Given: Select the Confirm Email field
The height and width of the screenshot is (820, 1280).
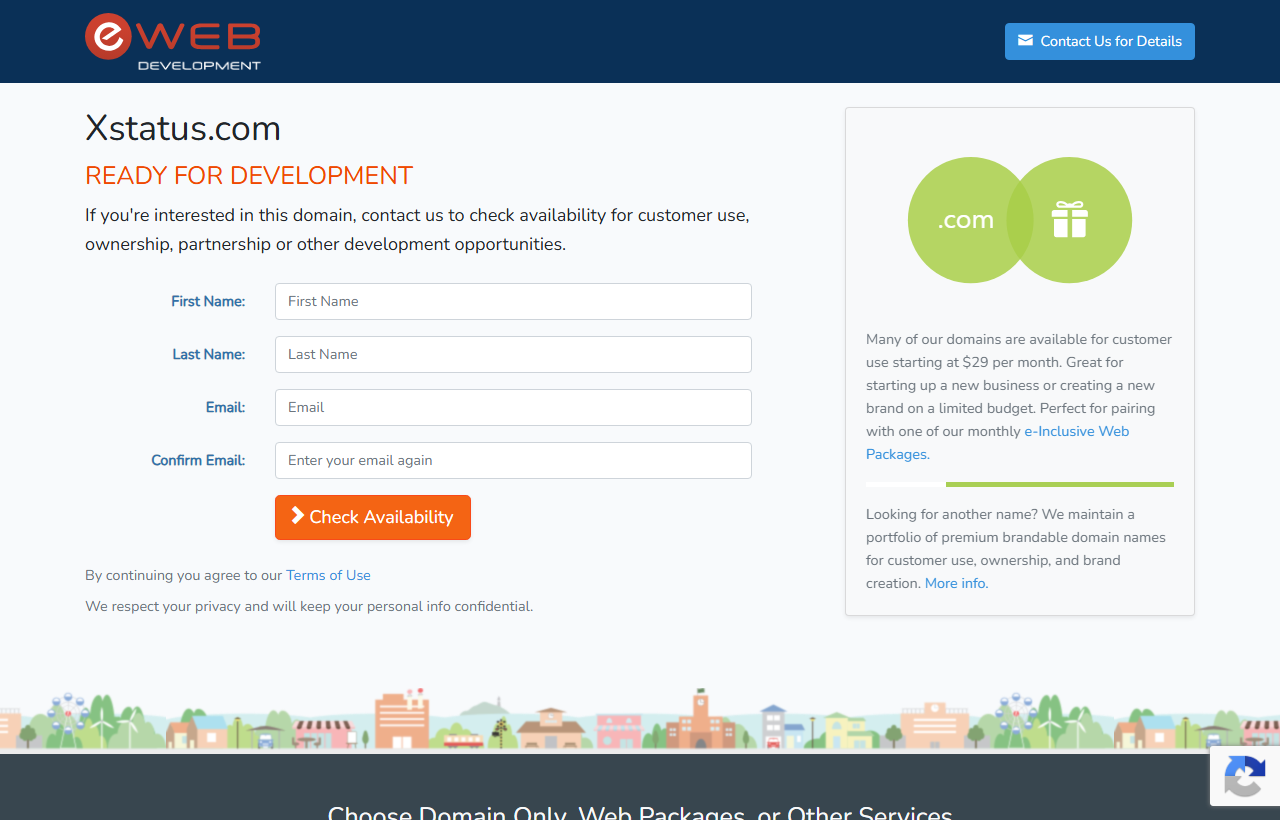Looking at the screenshot, I should [x=513, y=460].
